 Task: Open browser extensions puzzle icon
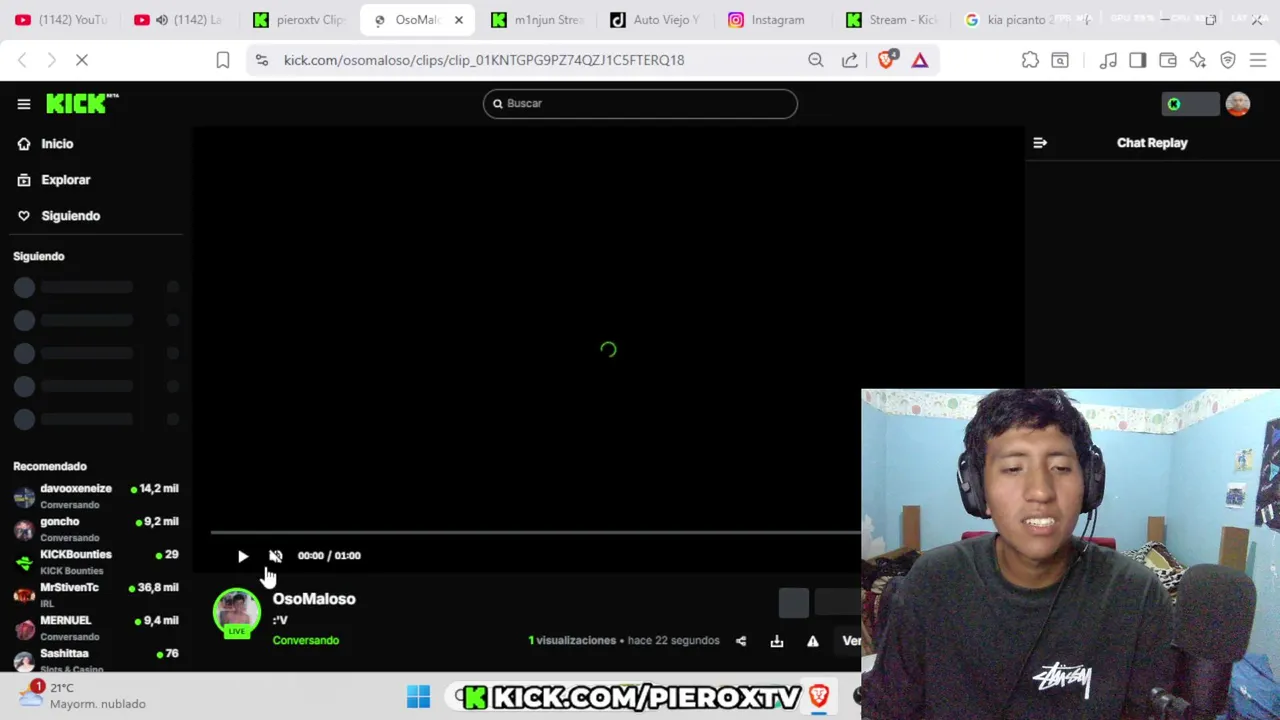tap(1030, 61)
